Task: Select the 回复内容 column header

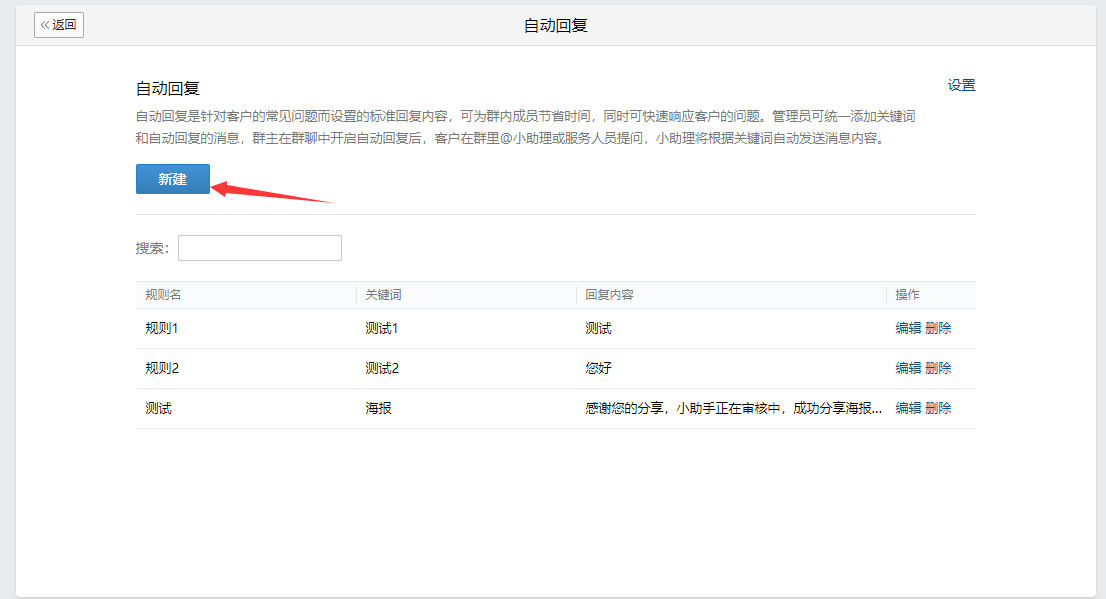Action: click(x=609, y=295)
